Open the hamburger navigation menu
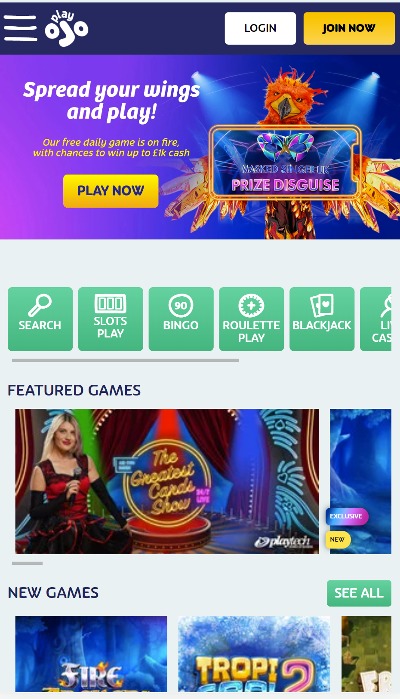 pyautogui.click(x=20, y=28)
